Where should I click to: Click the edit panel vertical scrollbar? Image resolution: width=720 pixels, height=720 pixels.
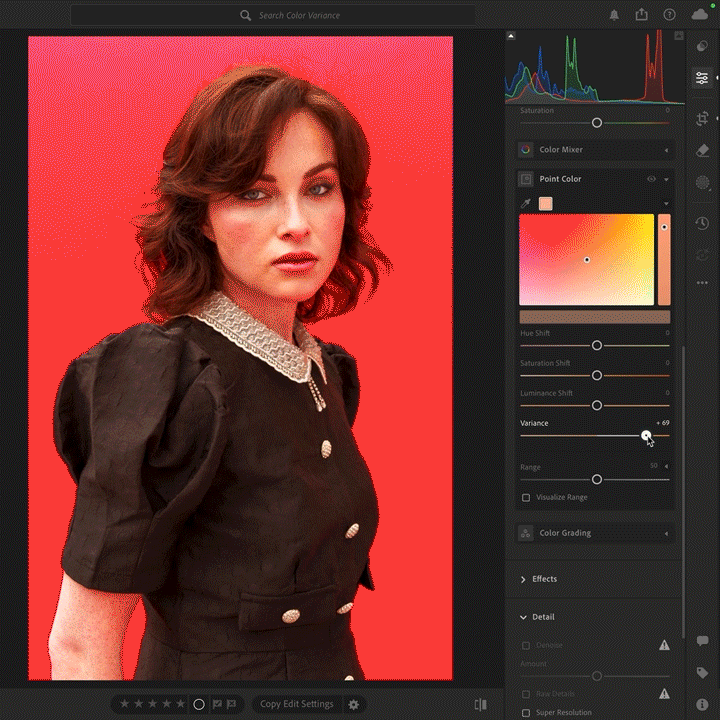click(x=683, y=491)
